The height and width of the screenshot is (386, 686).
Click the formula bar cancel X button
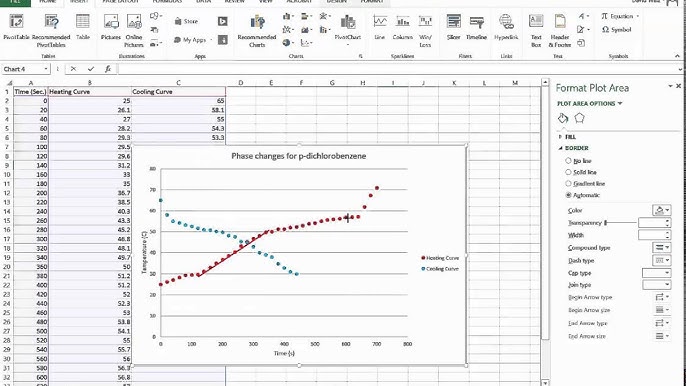click(73, 69)
